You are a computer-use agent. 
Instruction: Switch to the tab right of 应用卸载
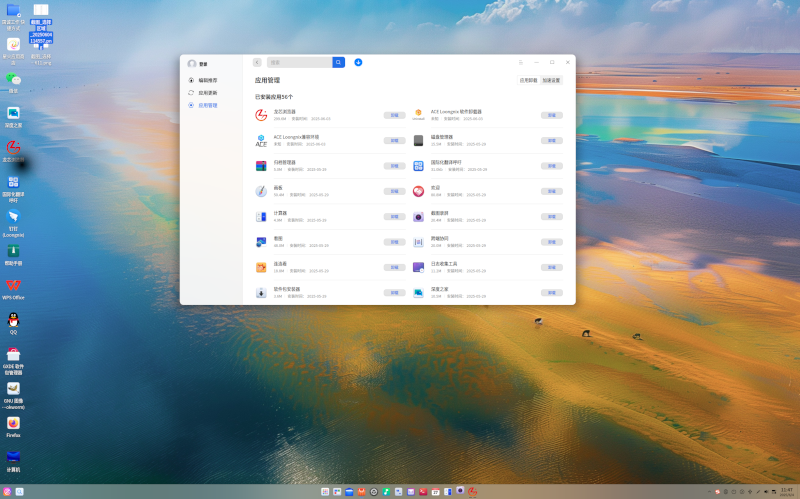pyautogui.click(x=552, y=80)
